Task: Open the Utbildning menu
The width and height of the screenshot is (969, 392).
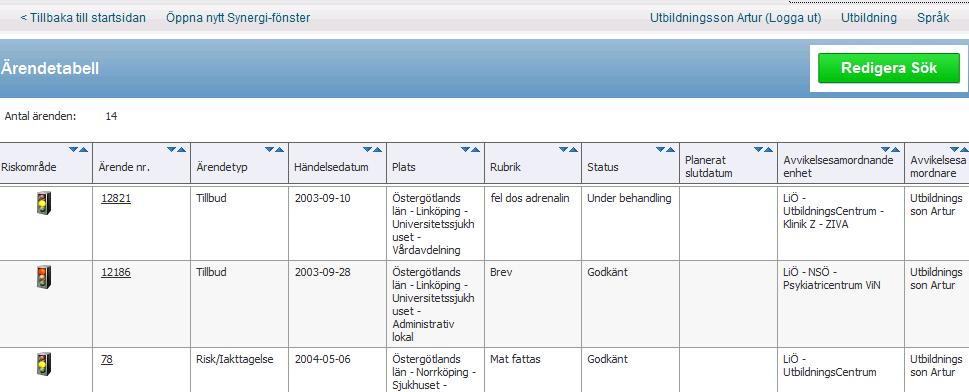Action: [868, 18]
